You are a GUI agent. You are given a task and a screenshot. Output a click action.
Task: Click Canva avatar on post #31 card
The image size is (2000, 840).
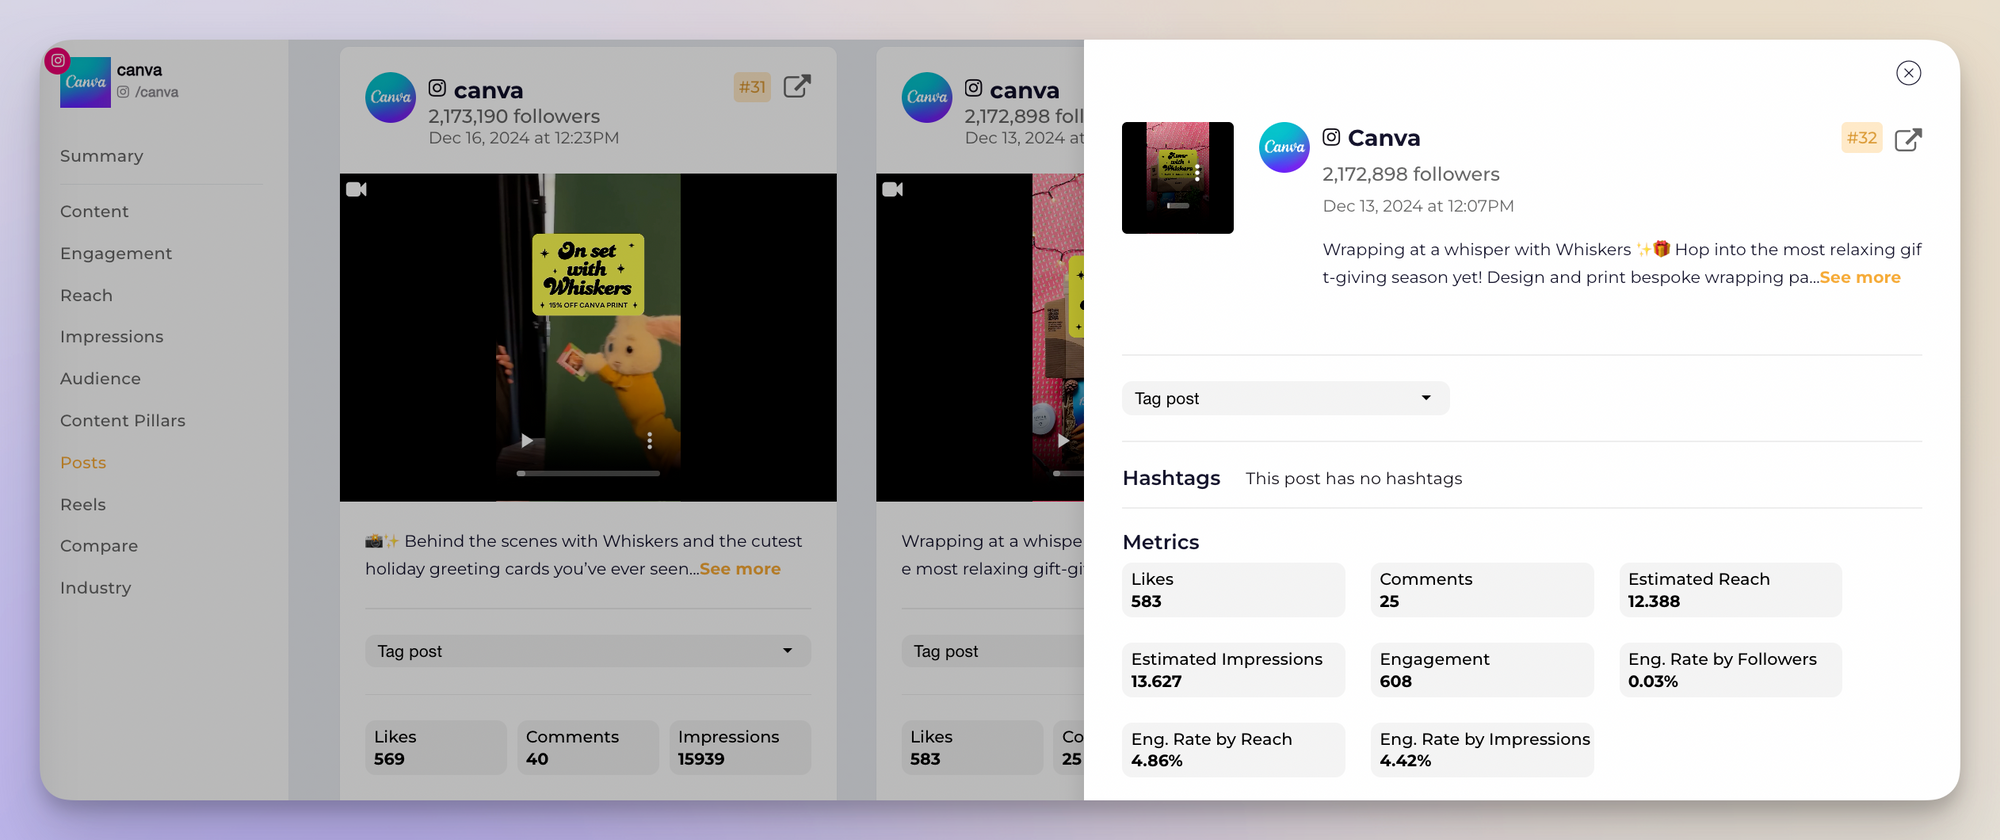point(390,97)
